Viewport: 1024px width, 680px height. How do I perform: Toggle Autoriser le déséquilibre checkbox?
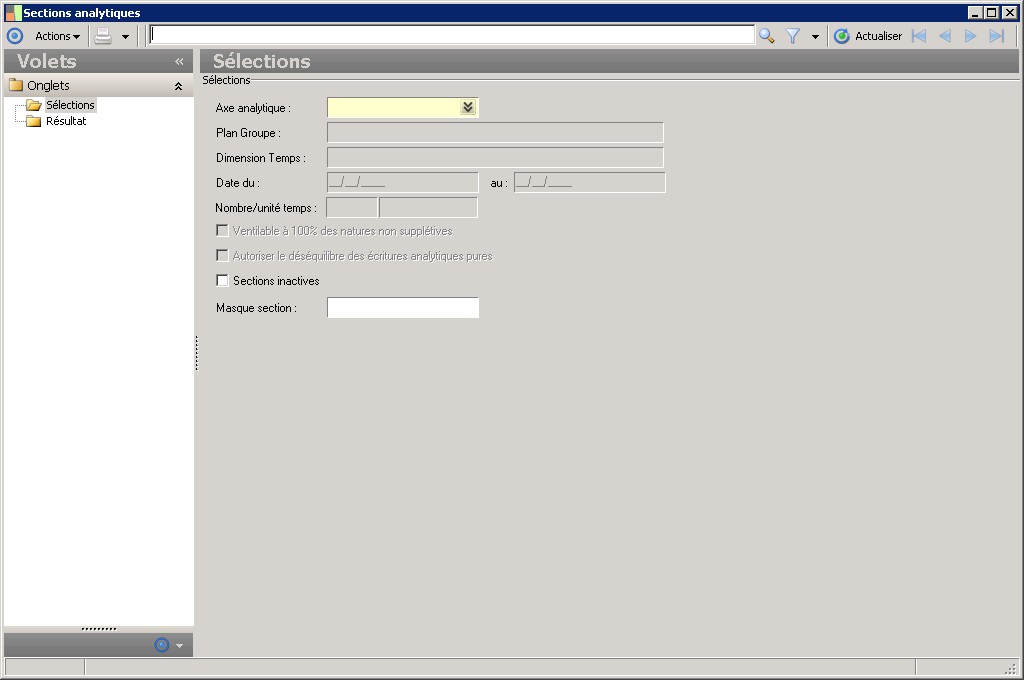coord(222,255)
